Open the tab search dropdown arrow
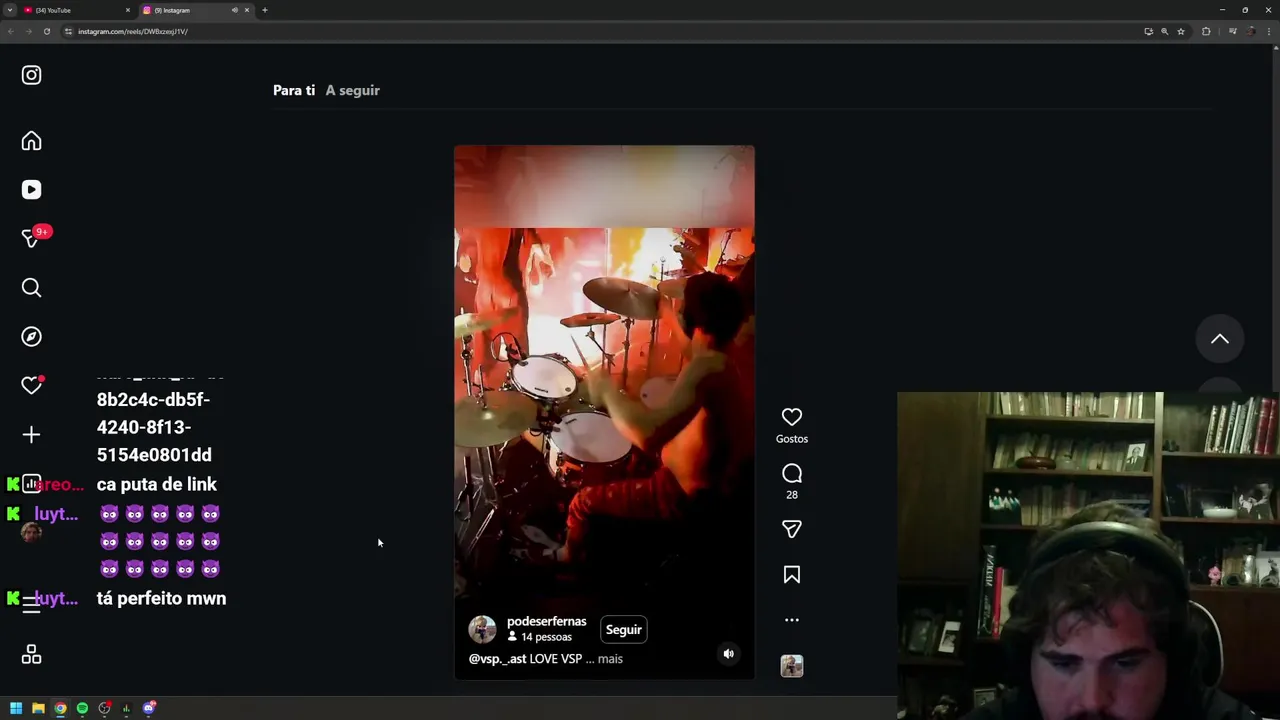Viewport: 1280px width, 720px height. (9, 10)
